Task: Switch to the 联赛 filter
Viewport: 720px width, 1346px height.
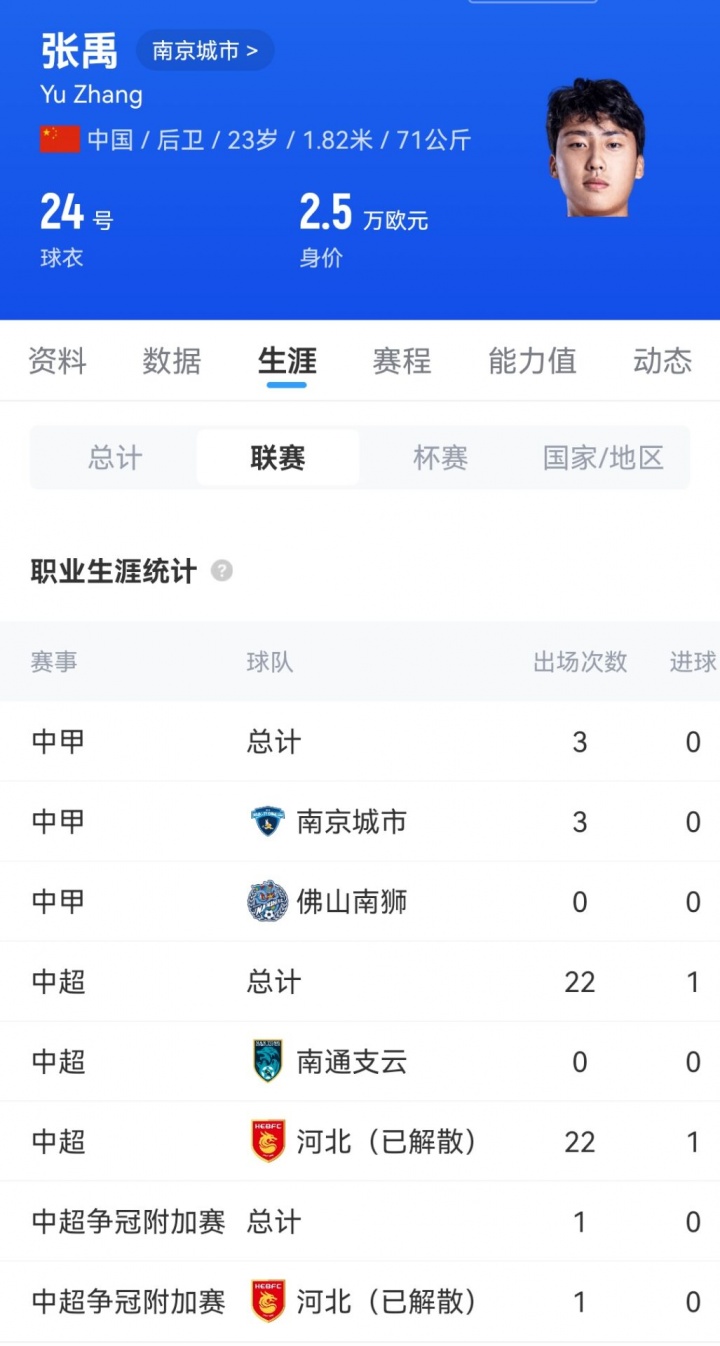Action: [277, 457]
